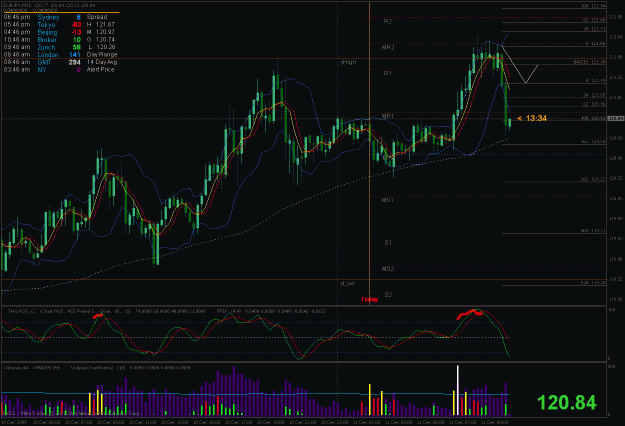The width and height of the screenshot is (625, 426).
Task: Click the Beijing session label
Action: click(47, 32)
